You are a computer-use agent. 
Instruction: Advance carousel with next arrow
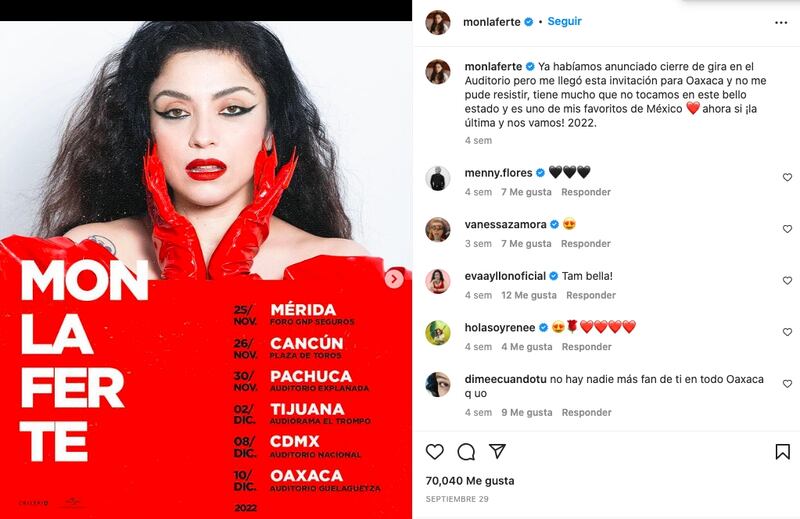tap(394, 279)
